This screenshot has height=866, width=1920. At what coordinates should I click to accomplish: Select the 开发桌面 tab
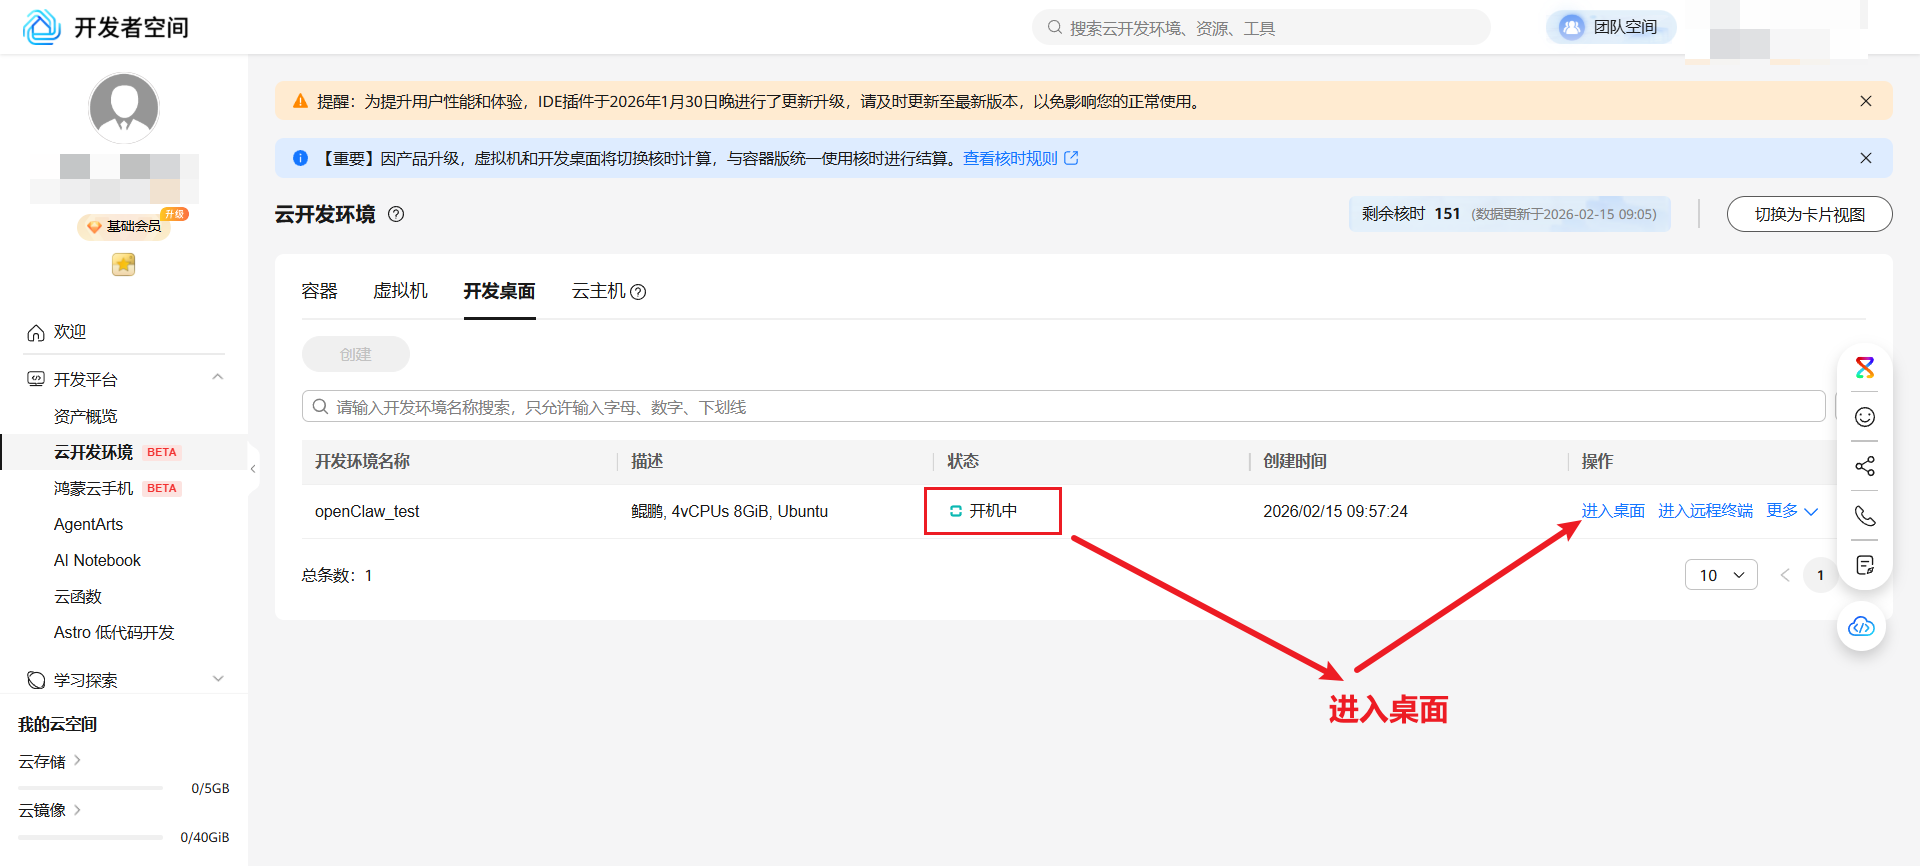point(499,291)
